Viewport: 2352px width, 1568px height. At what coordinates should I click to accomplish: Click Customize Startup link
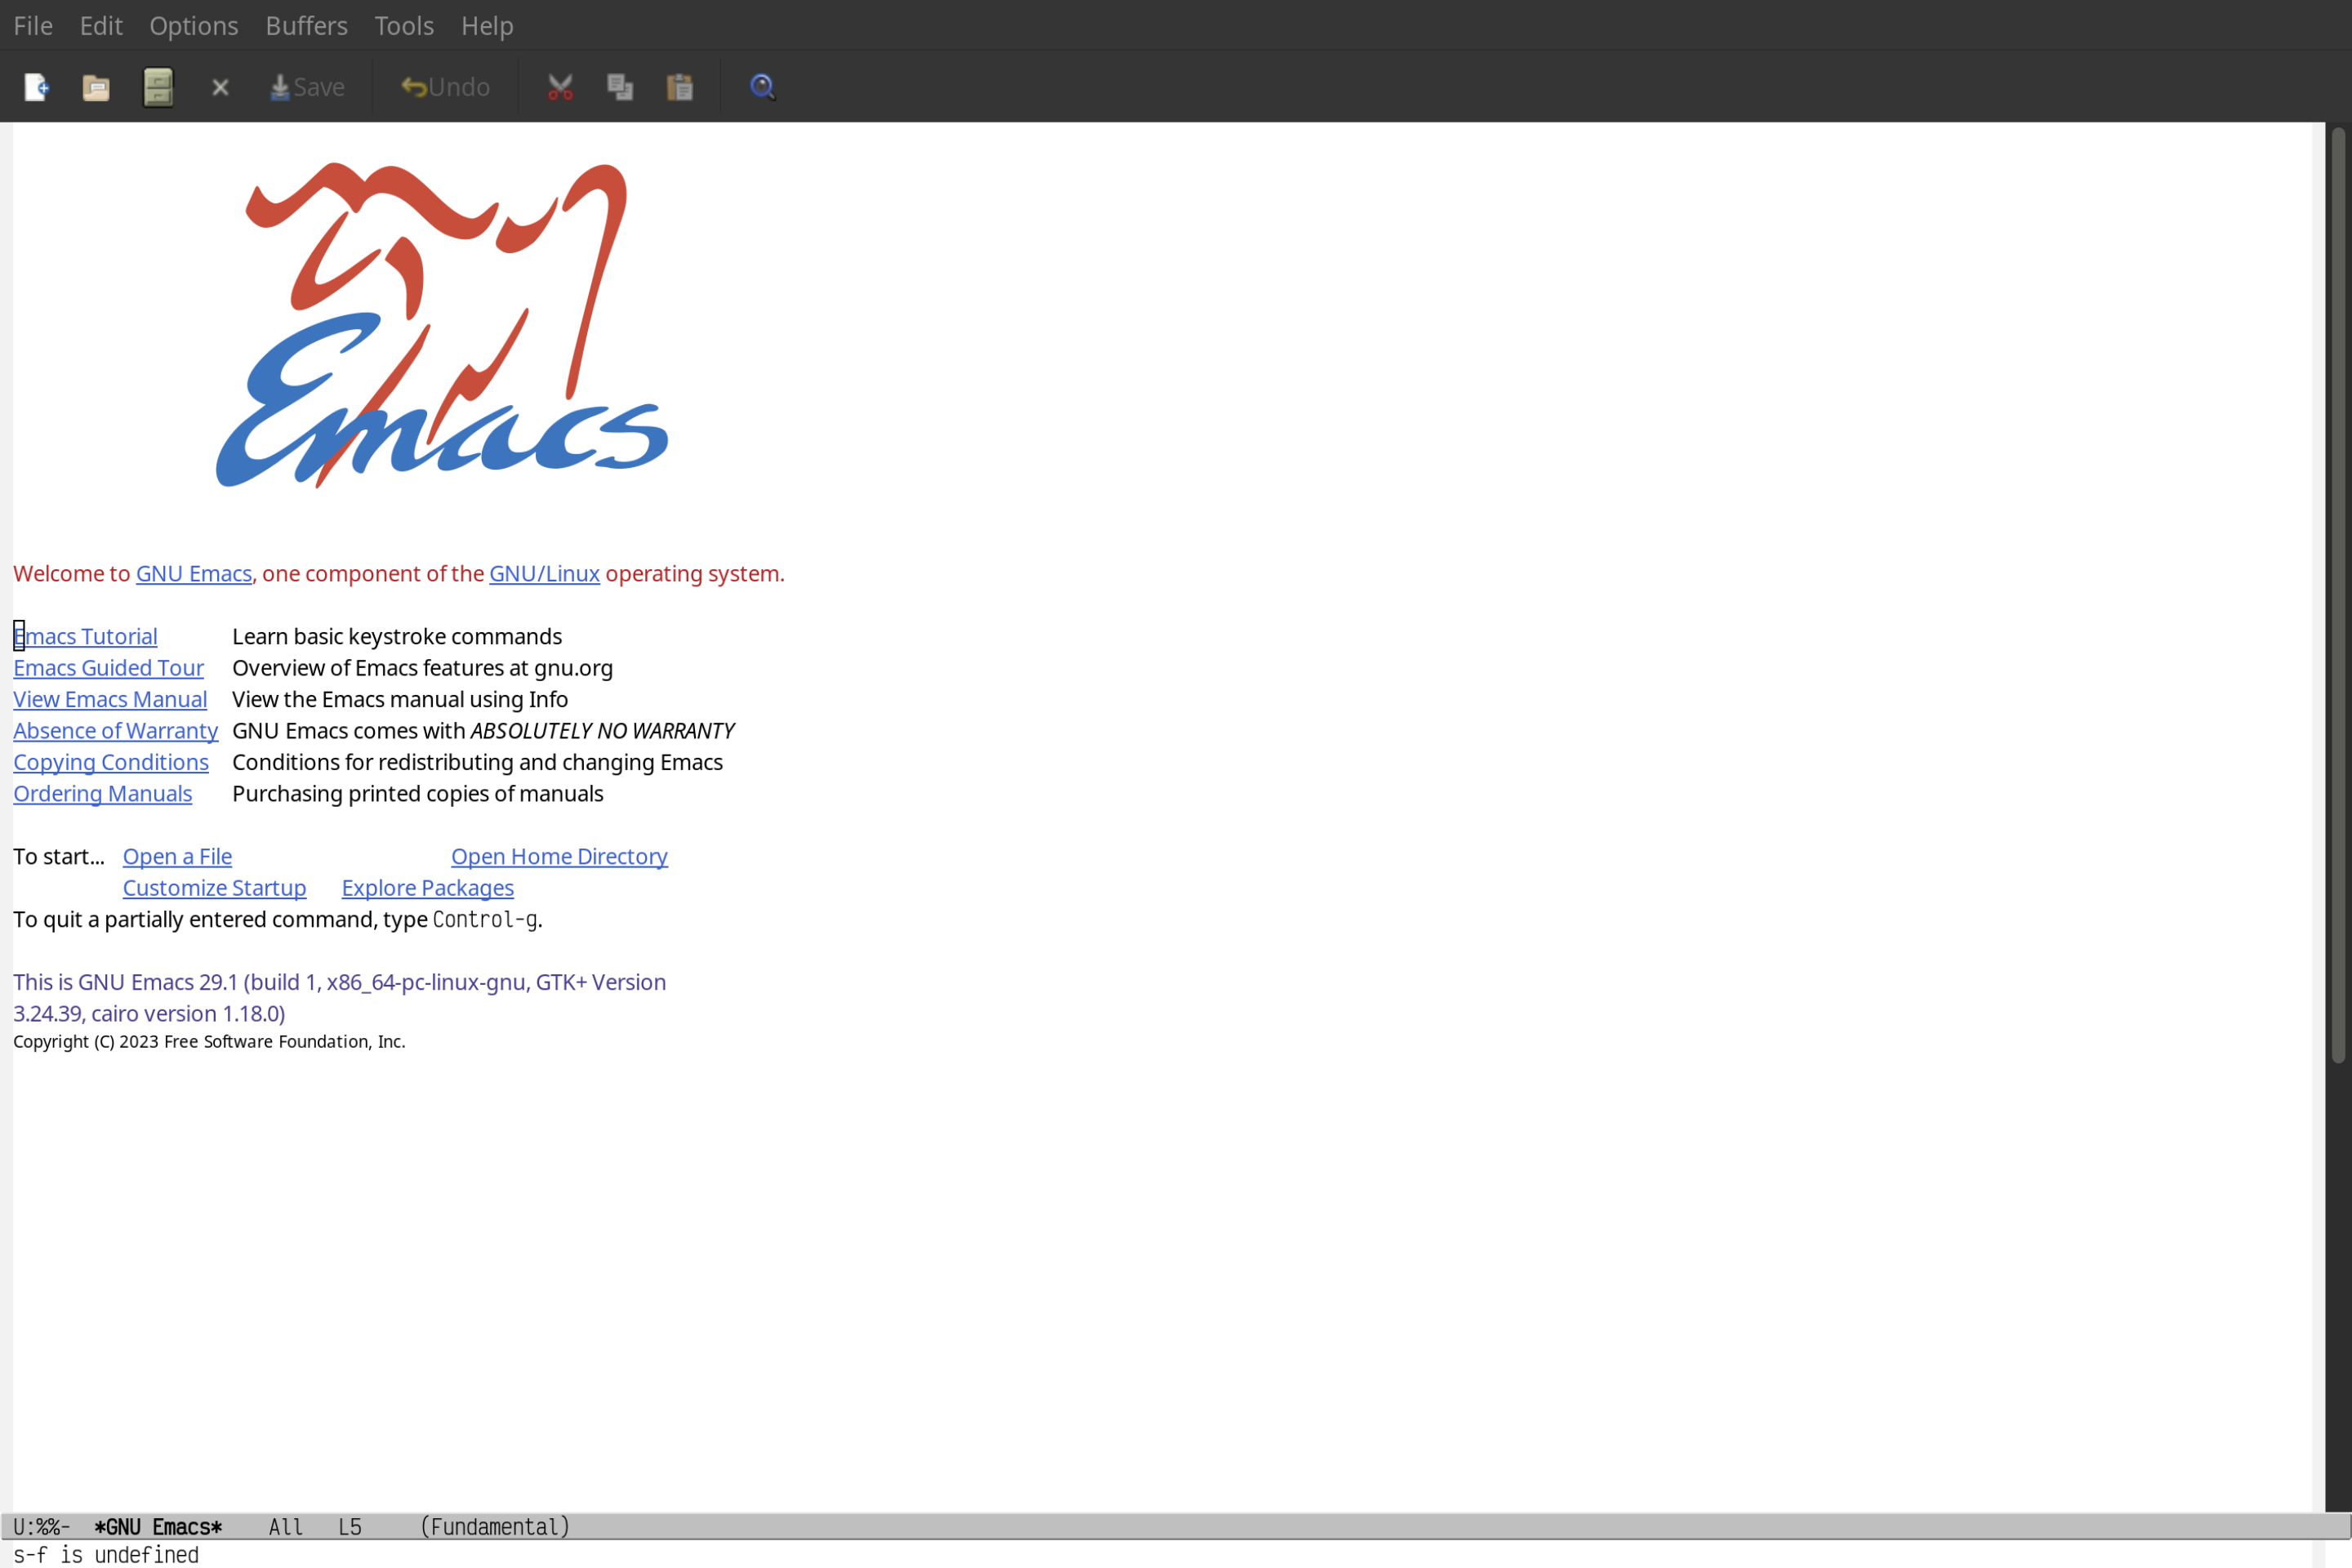(213, 887)
